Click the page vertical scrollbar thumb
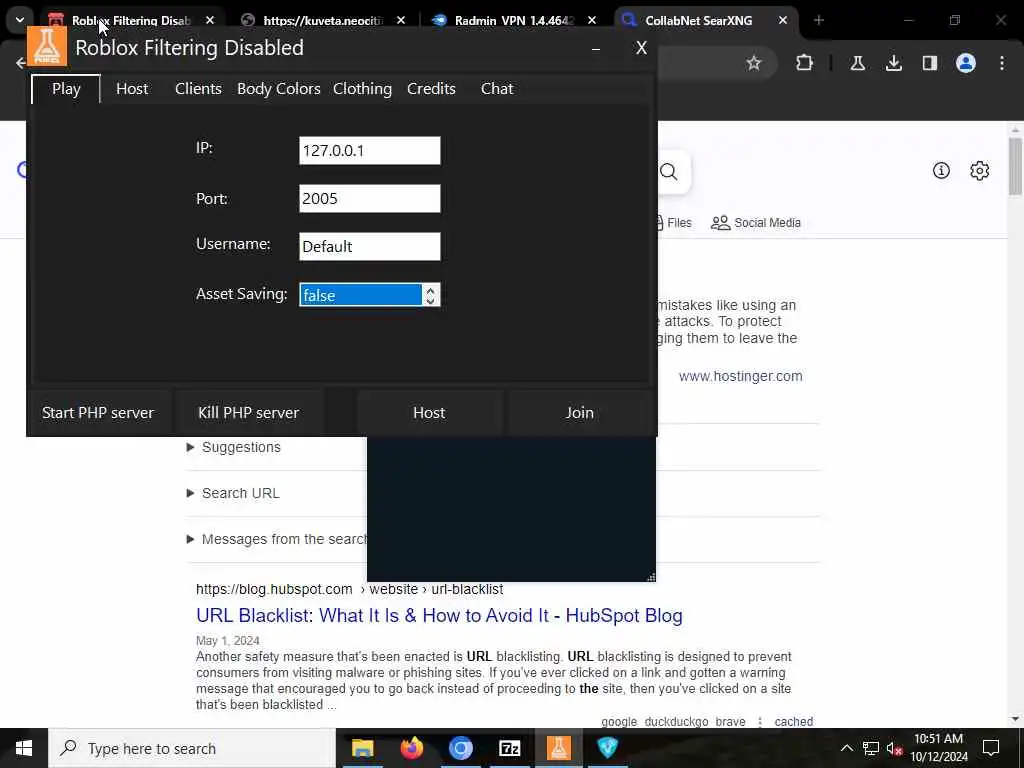Screen dimensions: 1024x768 (x=1015, y=166)
